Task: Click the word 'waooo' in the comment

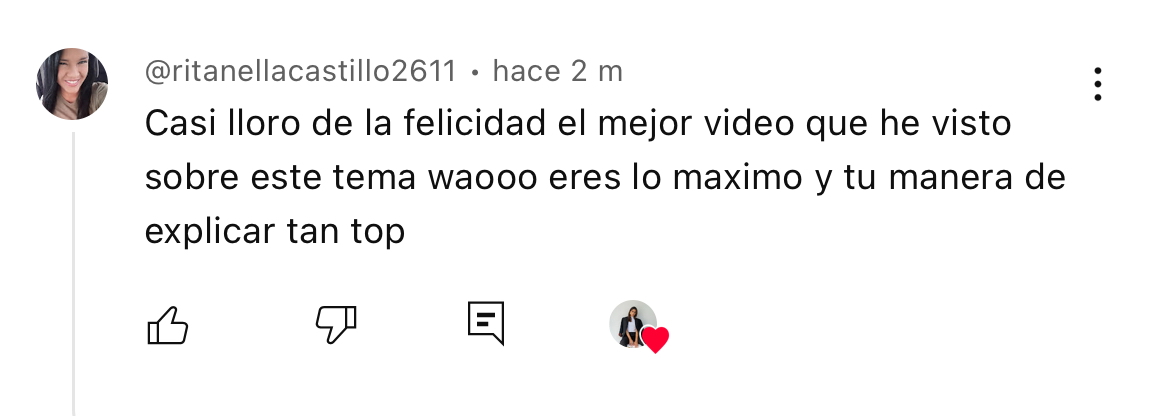Action: point(482,179)
